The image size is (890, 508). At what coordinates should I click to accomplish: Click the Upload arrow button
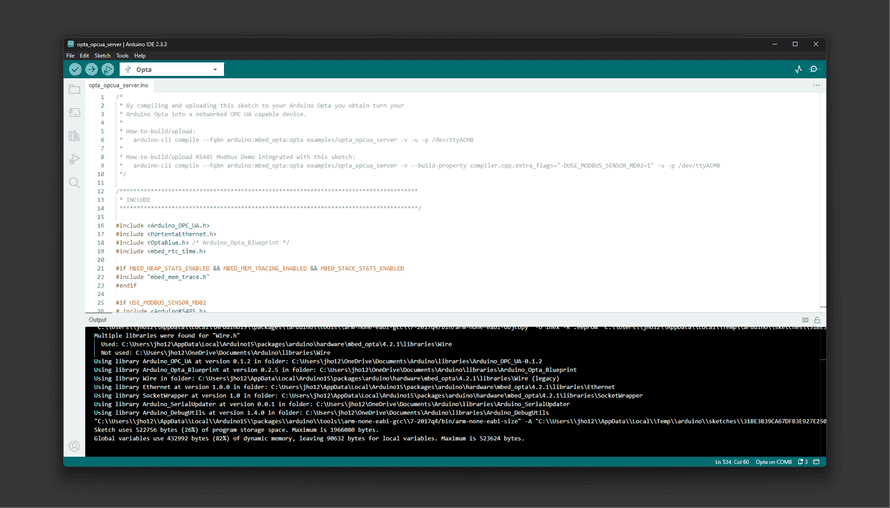coord(91,69)
